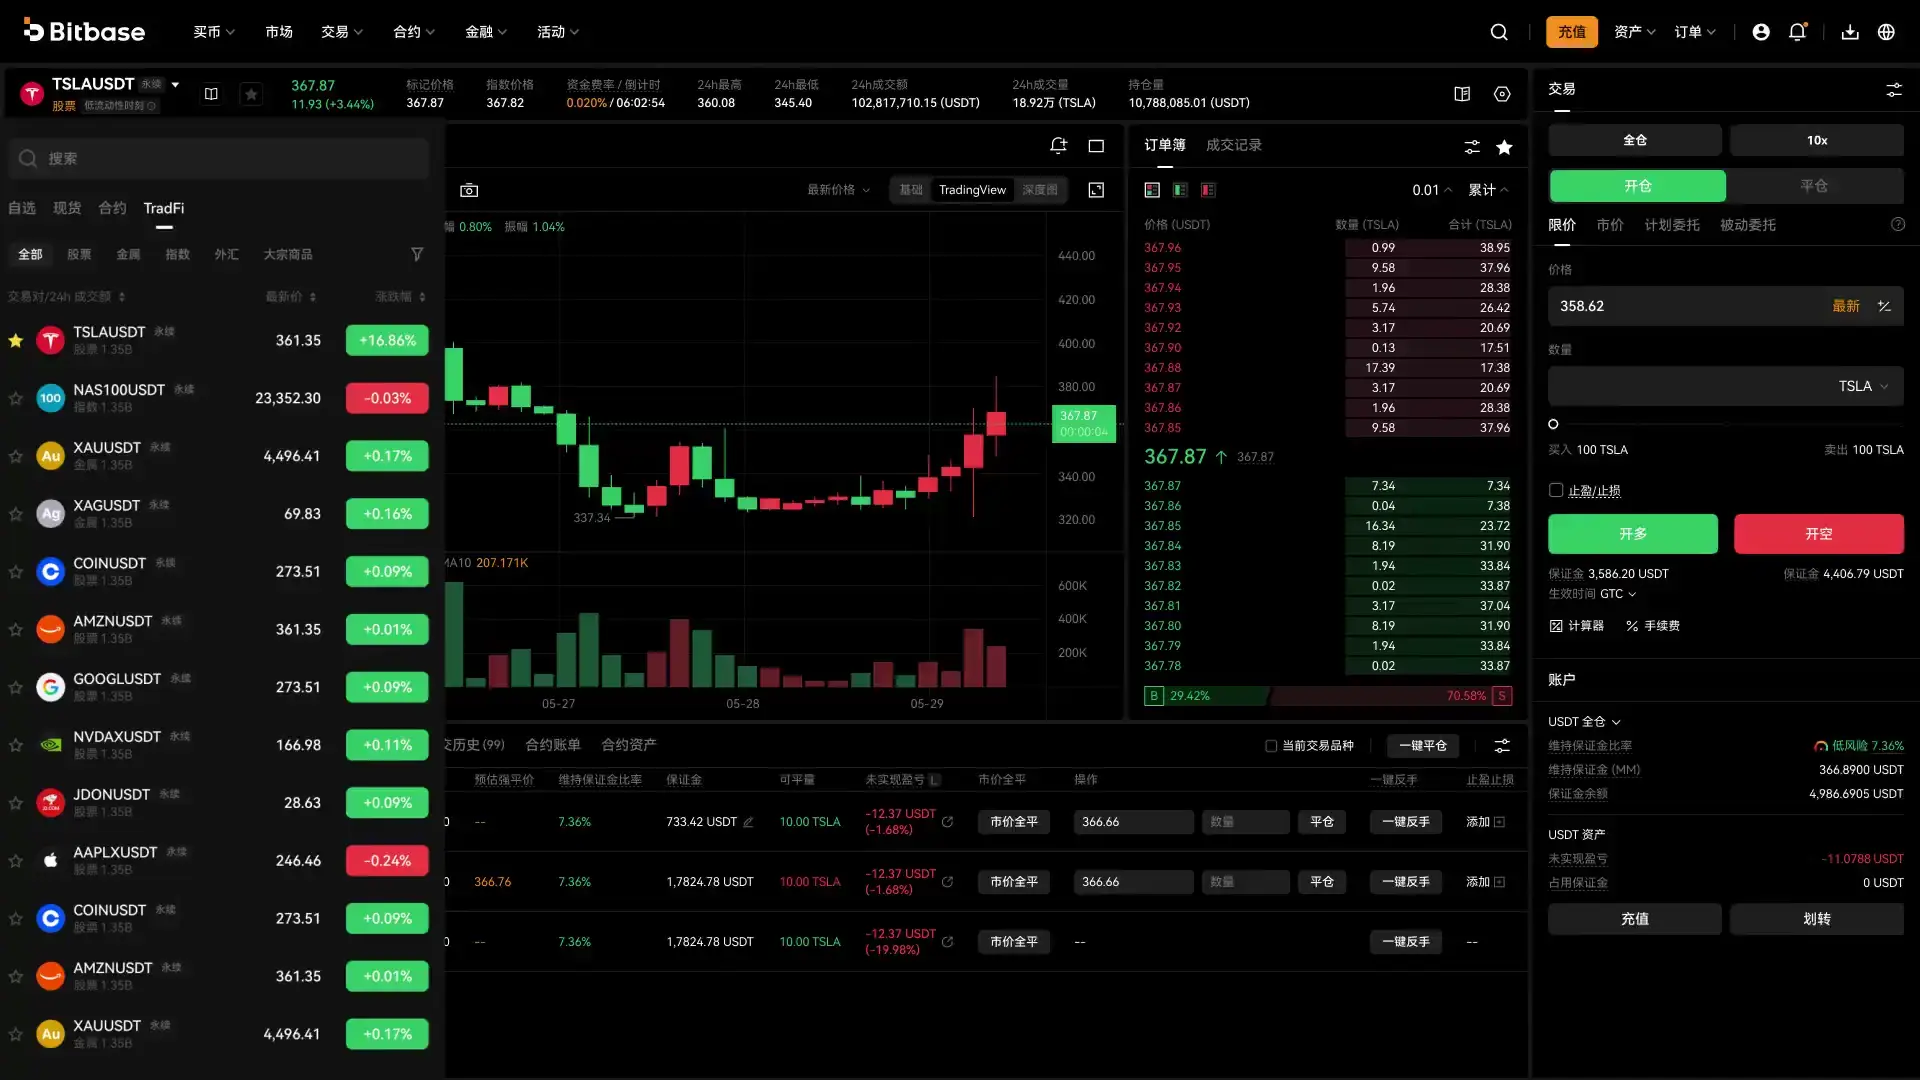Open the search icon in the top navigation
Viewport: 1920px width, 1080px height.
(x=1499, y=32)
